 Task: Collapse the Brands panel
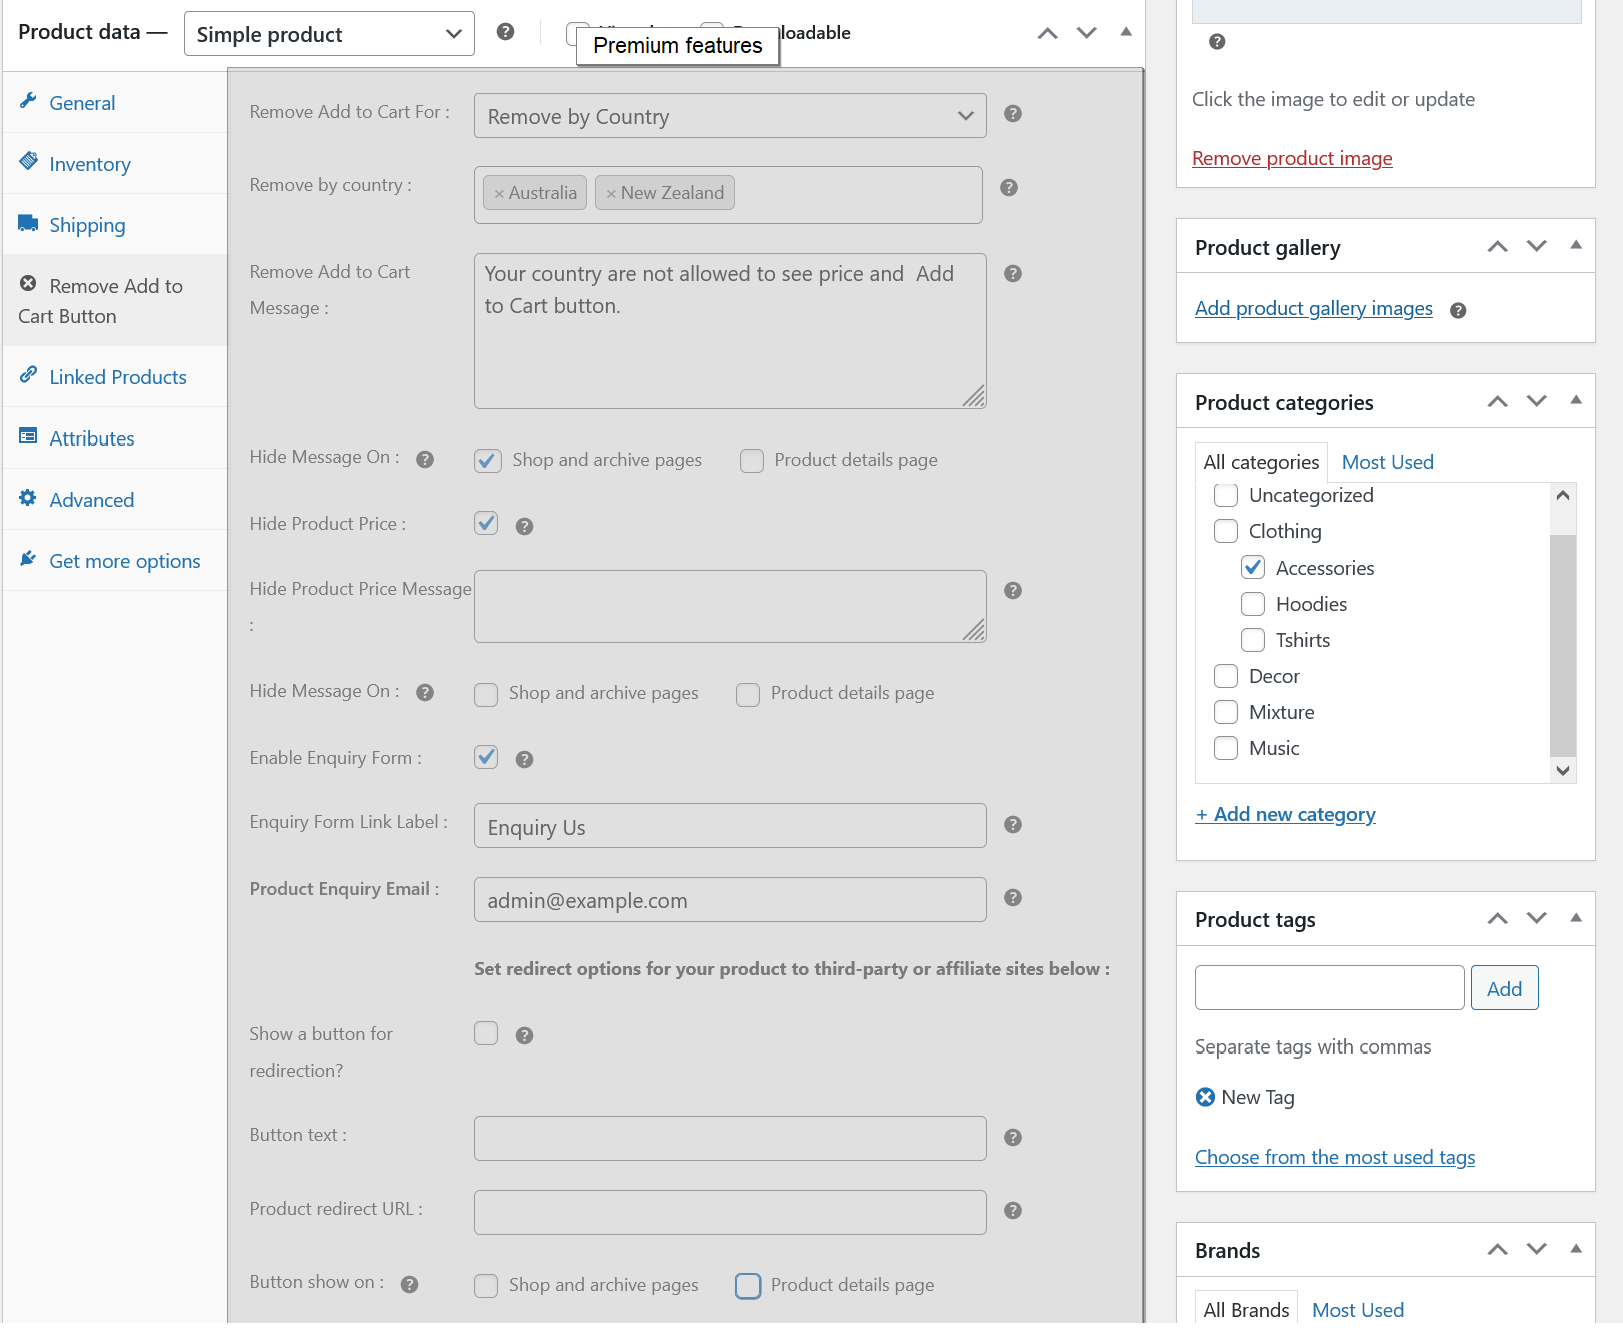click(x=1576, y=1248)
